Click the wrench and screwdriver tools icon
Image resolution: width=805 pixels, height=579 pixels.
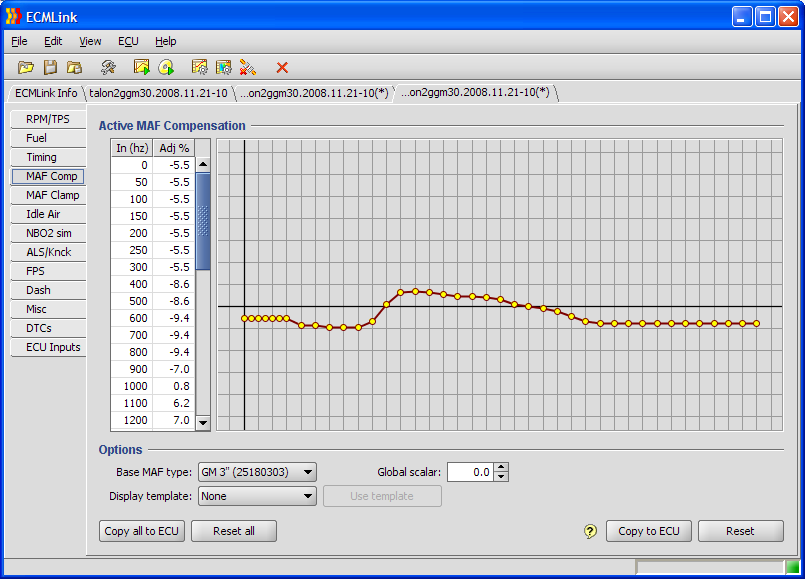(108, 67)
